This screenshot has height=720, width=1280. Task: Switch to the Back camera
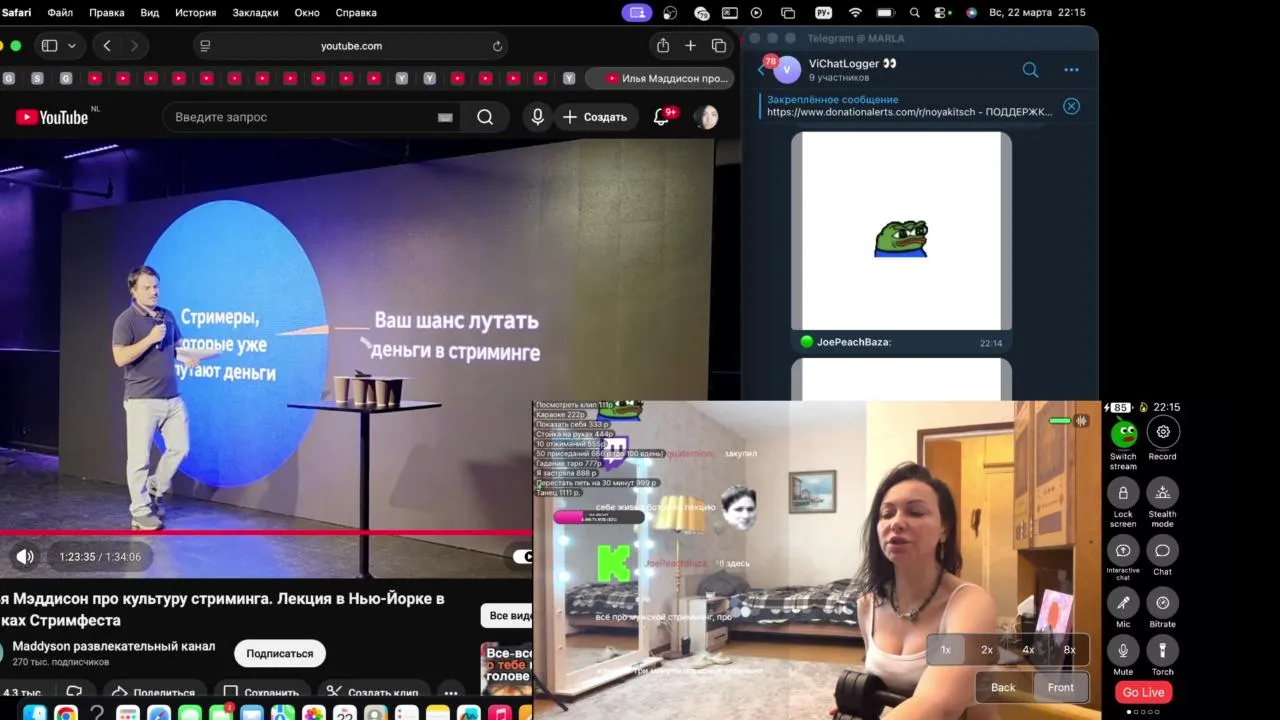coord(1003,687)
